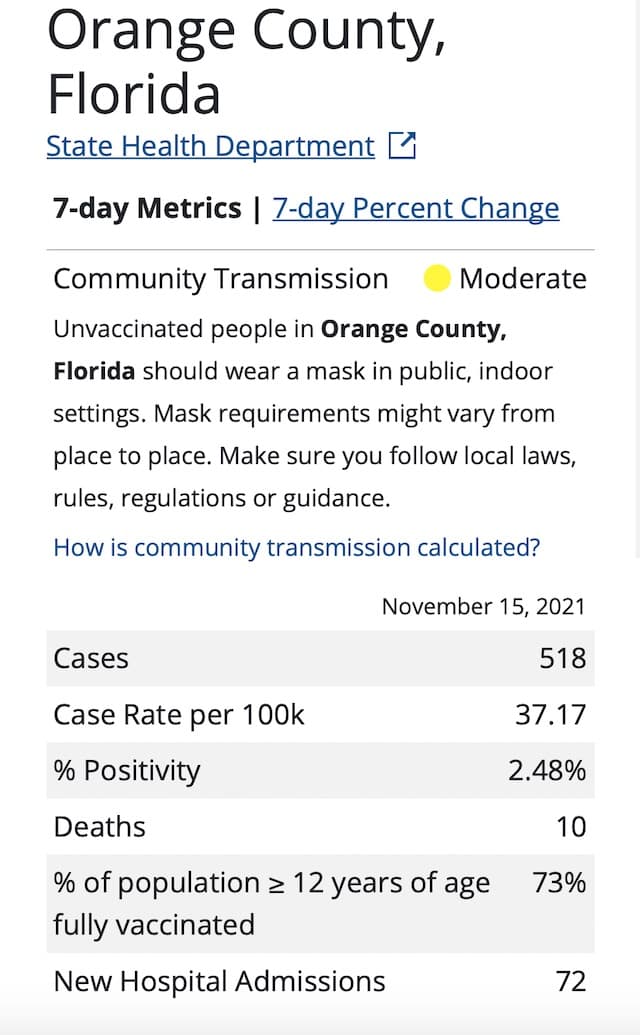Select the Case Rate per 100k row
Screen dimensions: 640x1035
click(320, 714)
